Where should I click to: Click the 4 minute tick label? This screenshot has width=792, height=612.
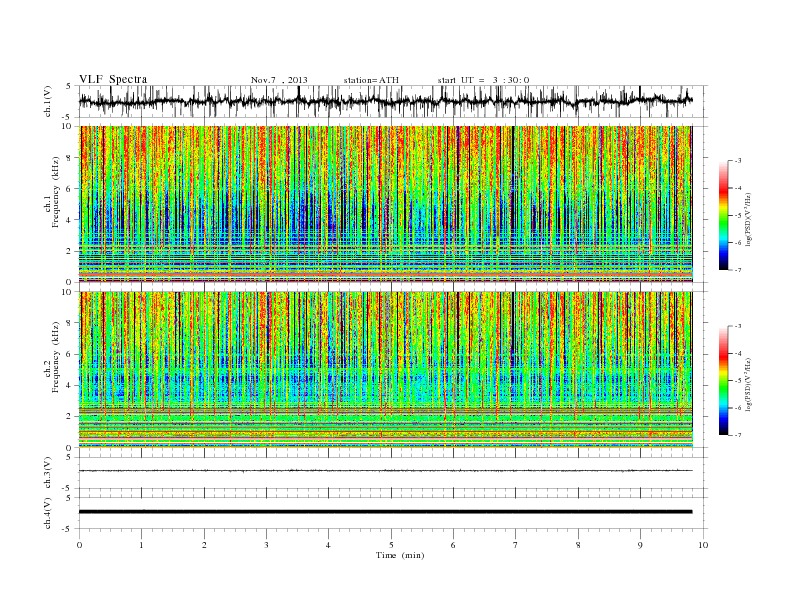[x=329, y=545]
